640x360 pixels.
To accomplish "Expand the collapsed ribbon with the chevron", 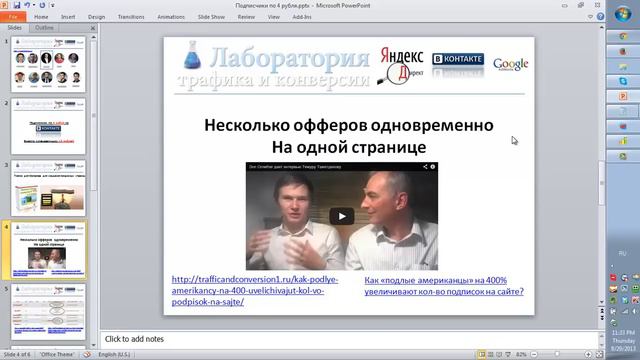I will tap(590, 17).
